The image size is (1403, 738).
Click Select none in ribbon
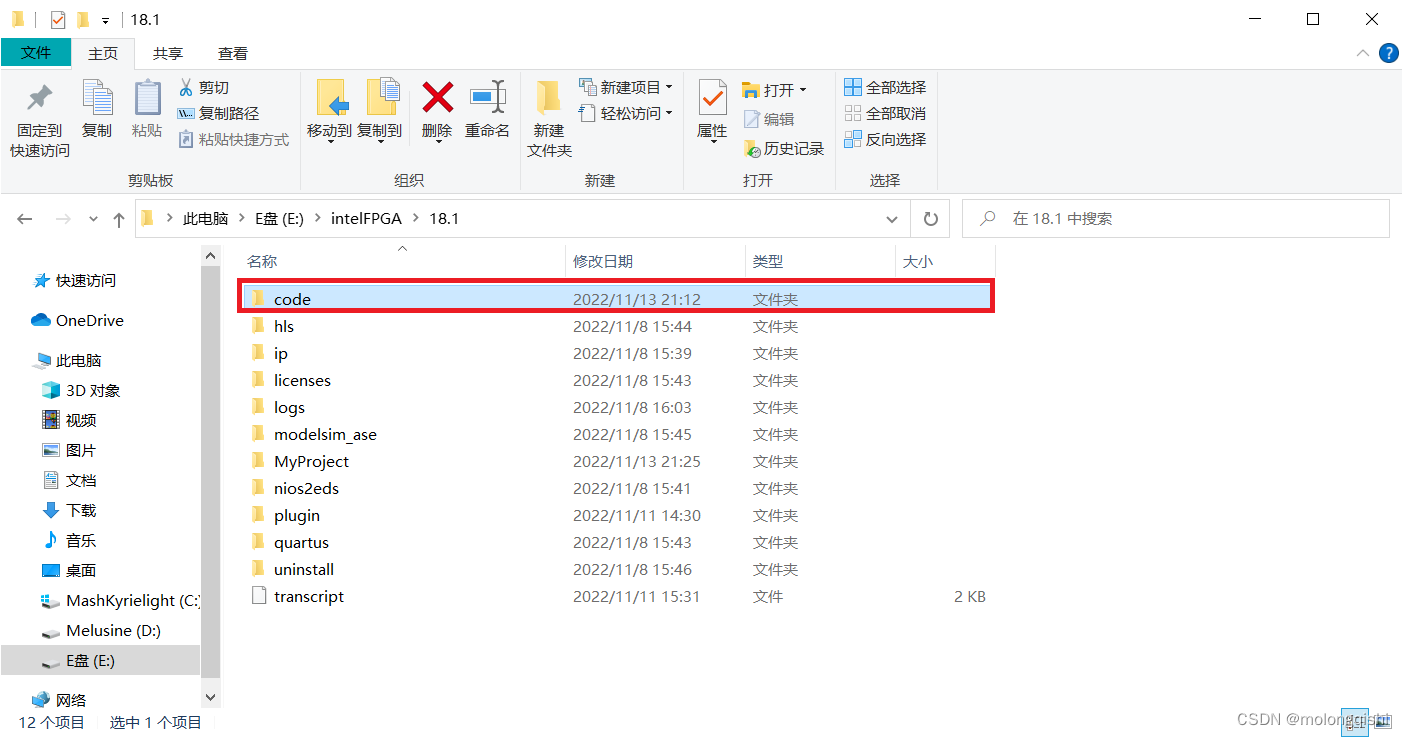coord(885,114)
